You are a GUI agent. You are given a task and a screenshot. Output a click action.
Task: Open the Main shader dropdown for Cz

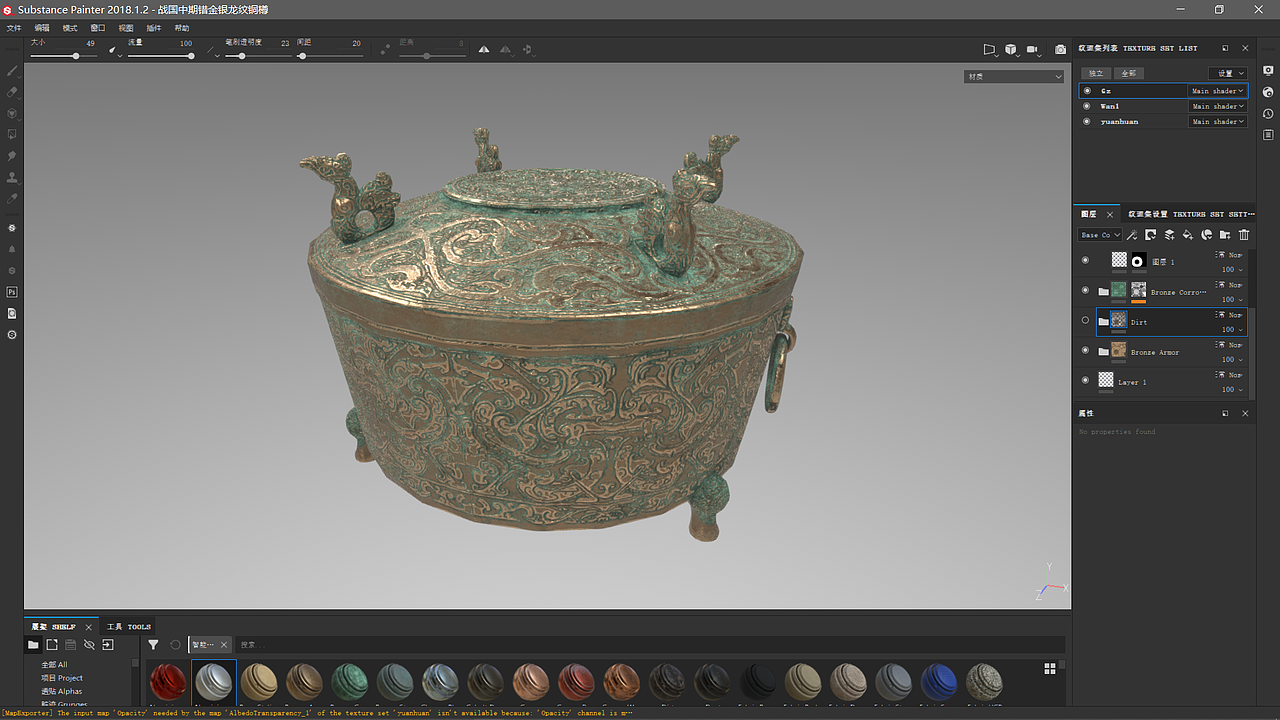(1217, 91)
